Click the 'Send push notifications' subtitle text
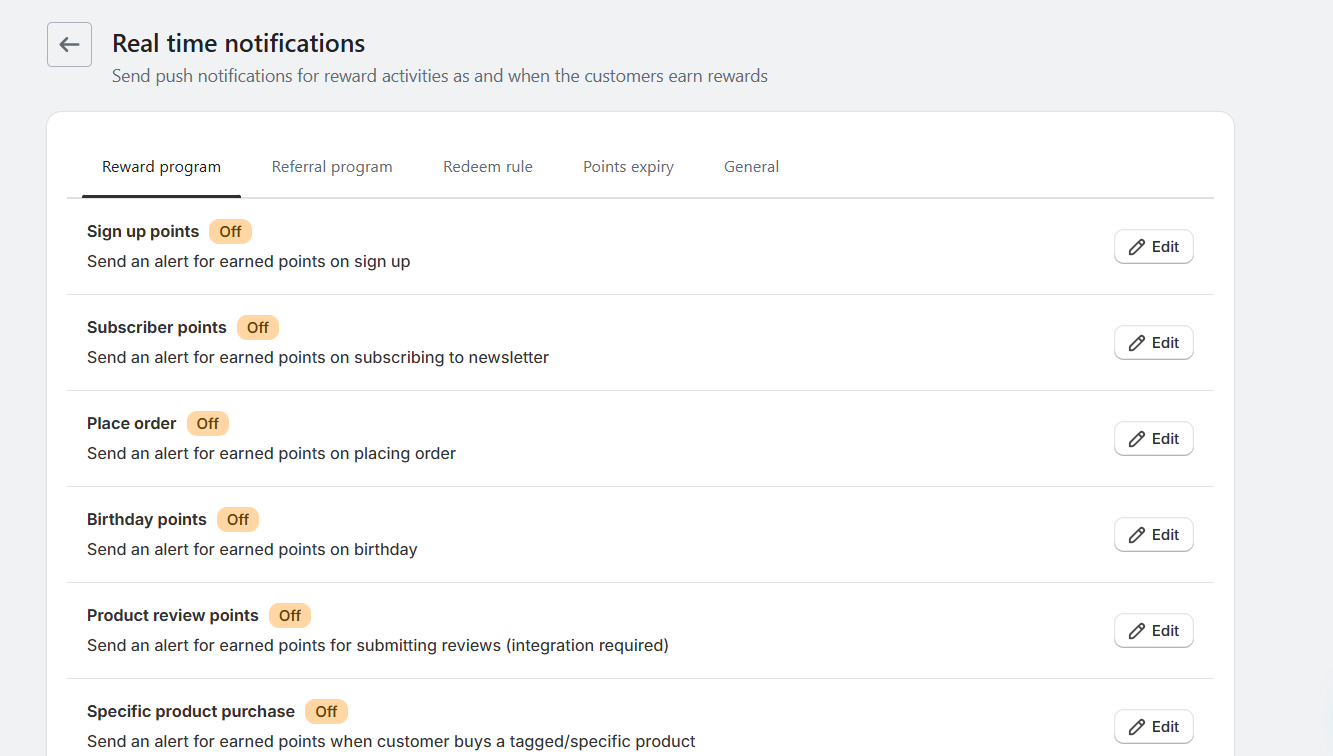Viewport: 1333px width, 756px height. 440,76
